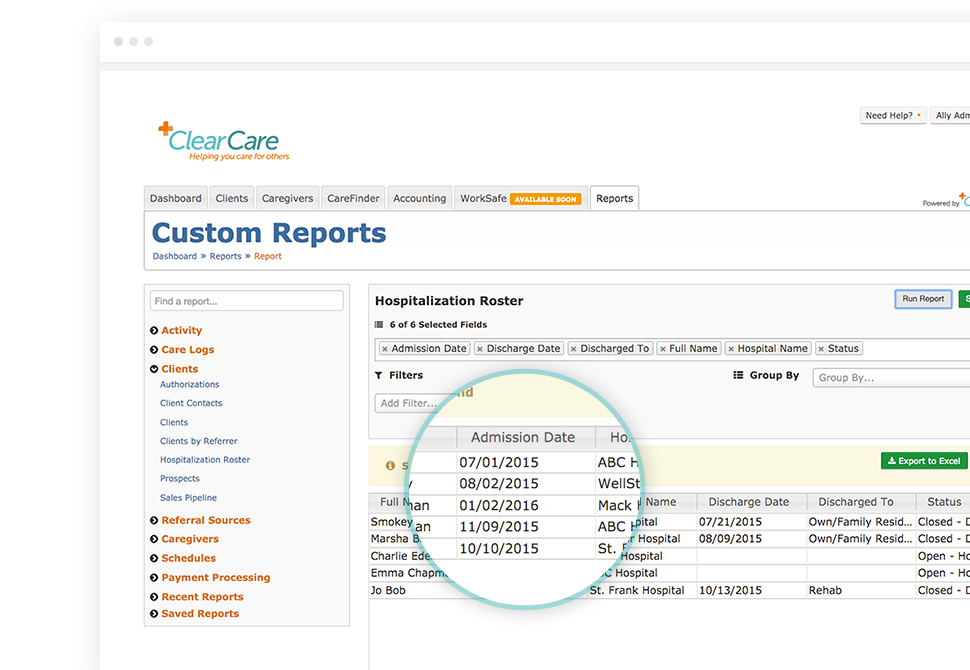Expand the Referral Sources category
Screen dimensions: 970x670
[154, 520]
